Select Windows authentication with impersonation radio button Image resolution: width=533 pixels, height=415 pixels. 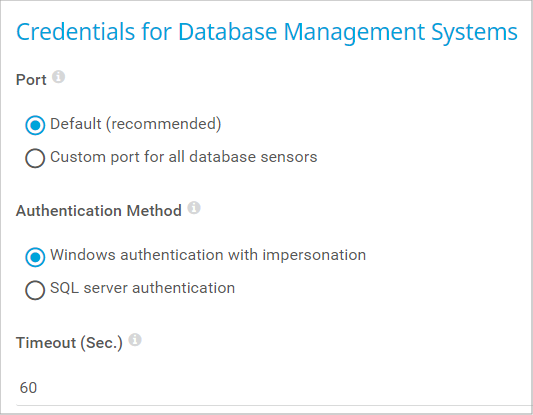click(35, 257)
